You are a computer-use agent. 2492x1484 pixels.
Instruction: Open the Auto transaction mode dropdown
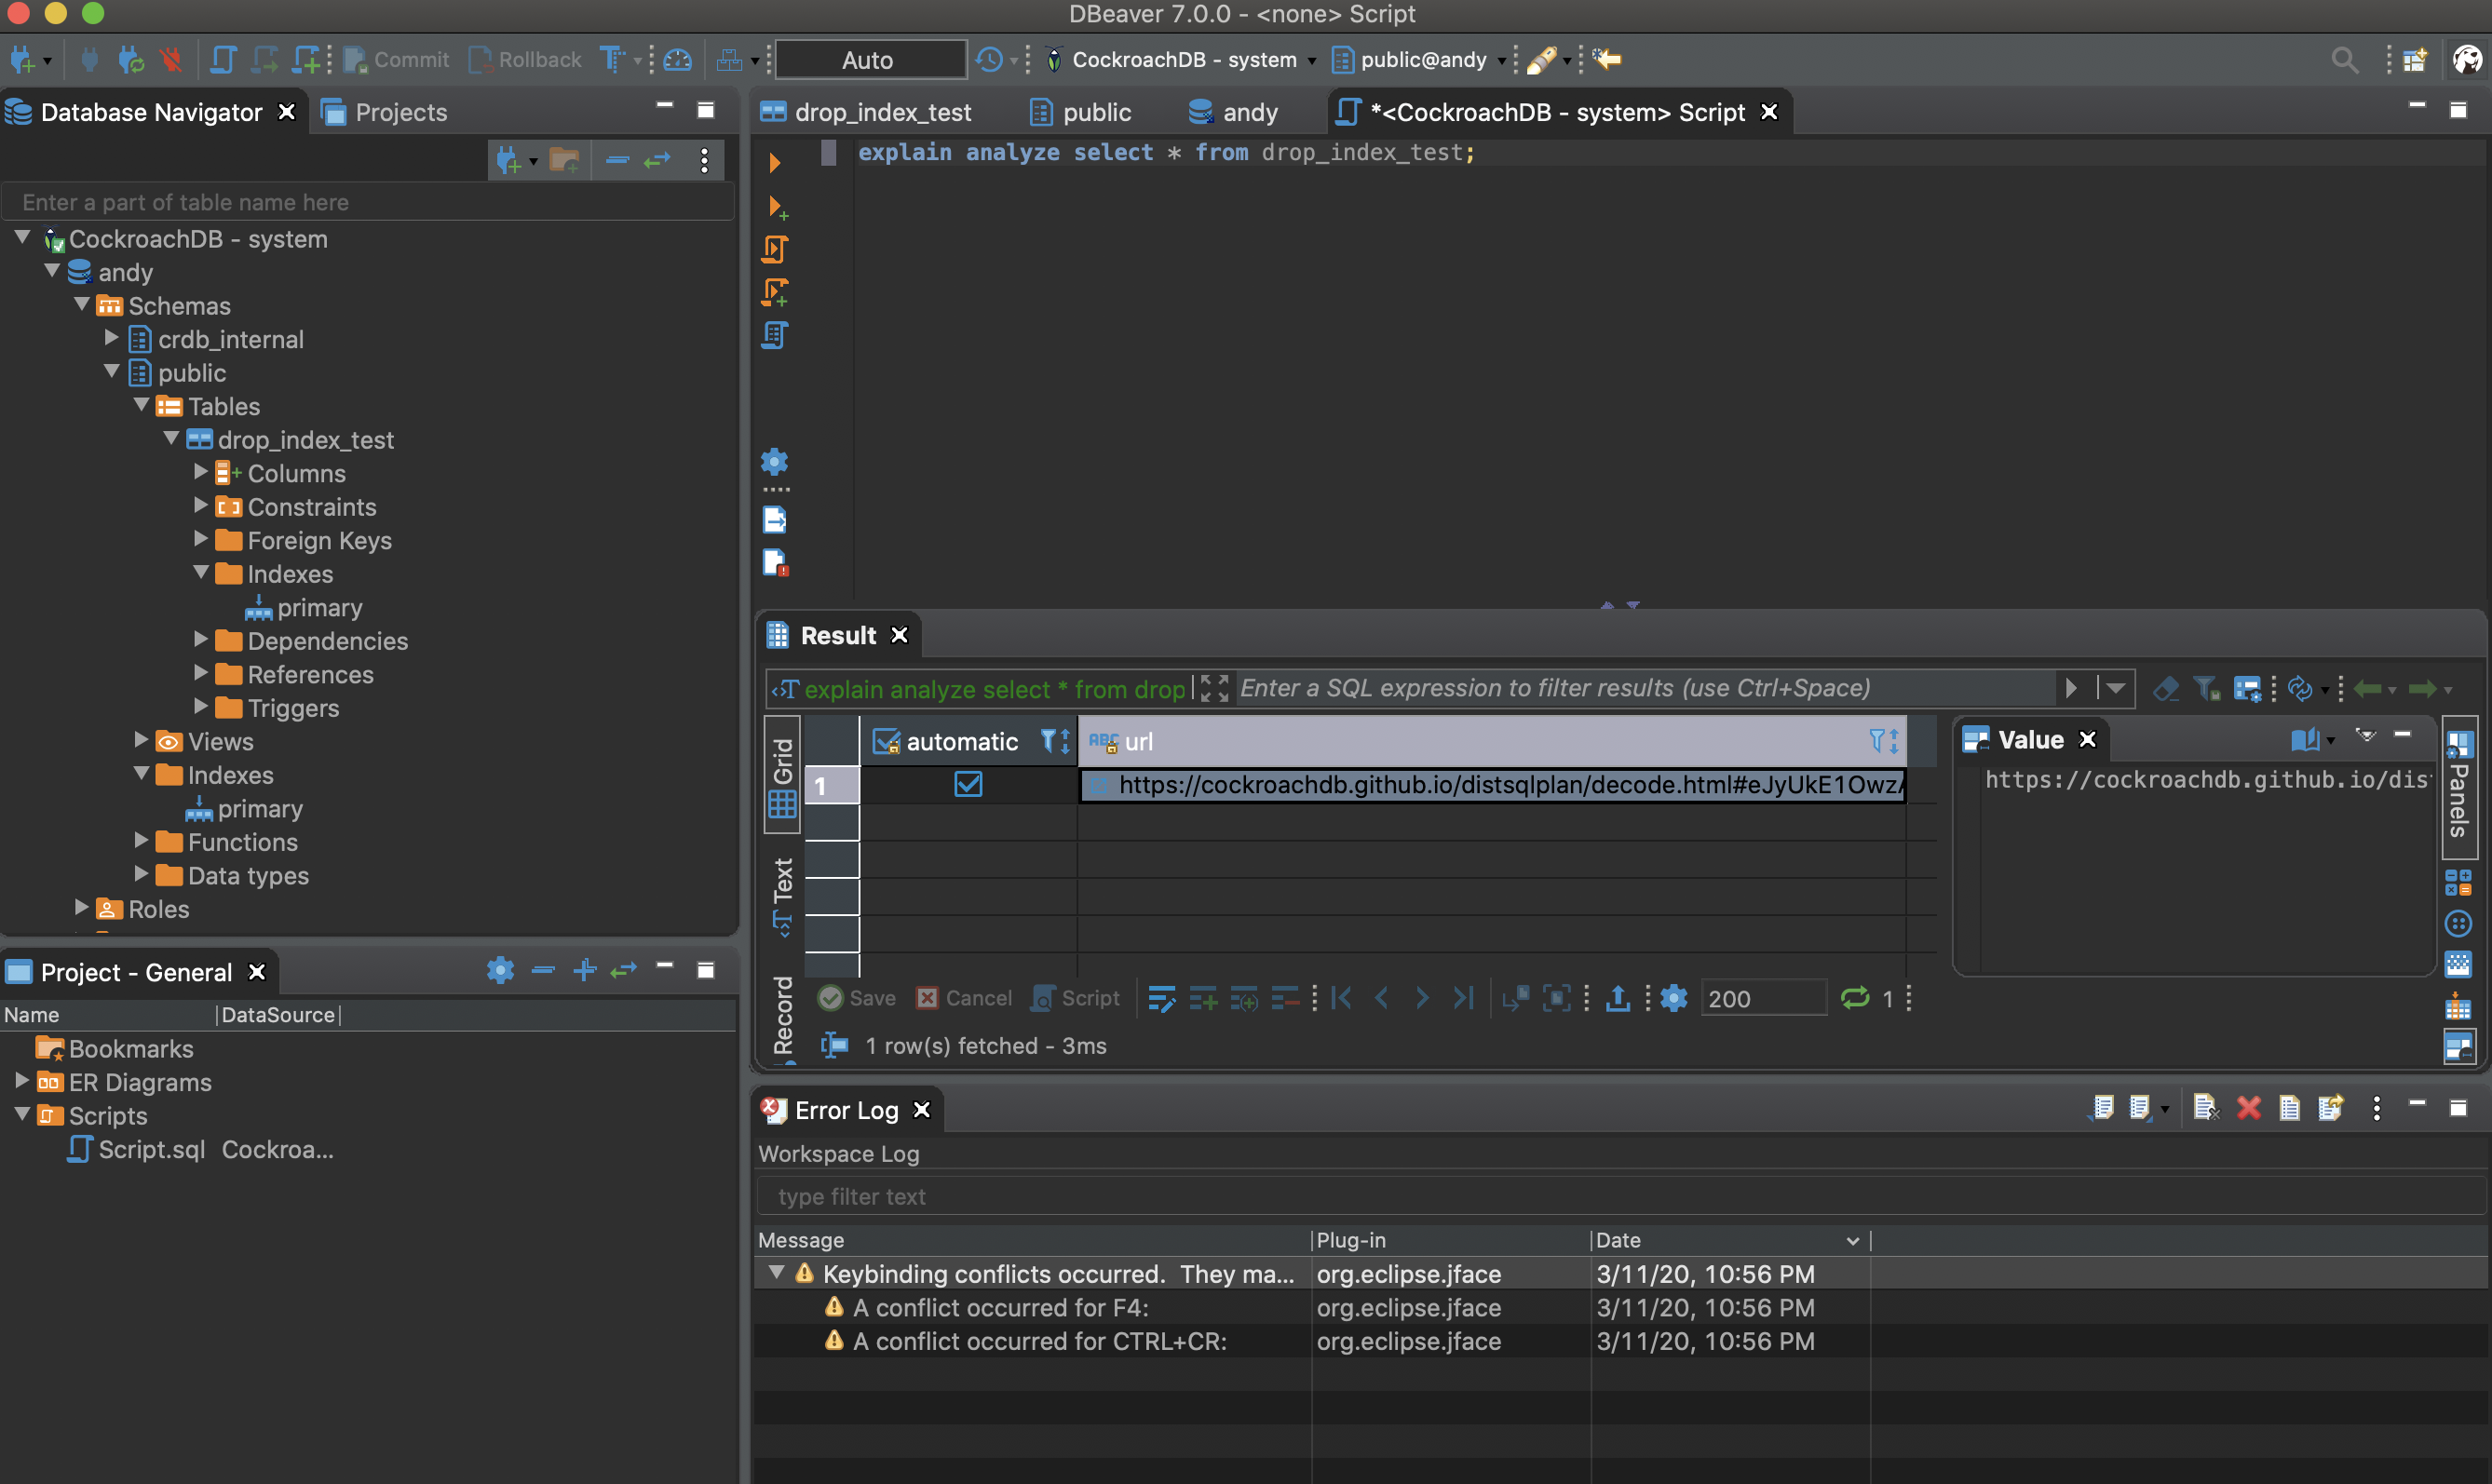click(869, 60)
